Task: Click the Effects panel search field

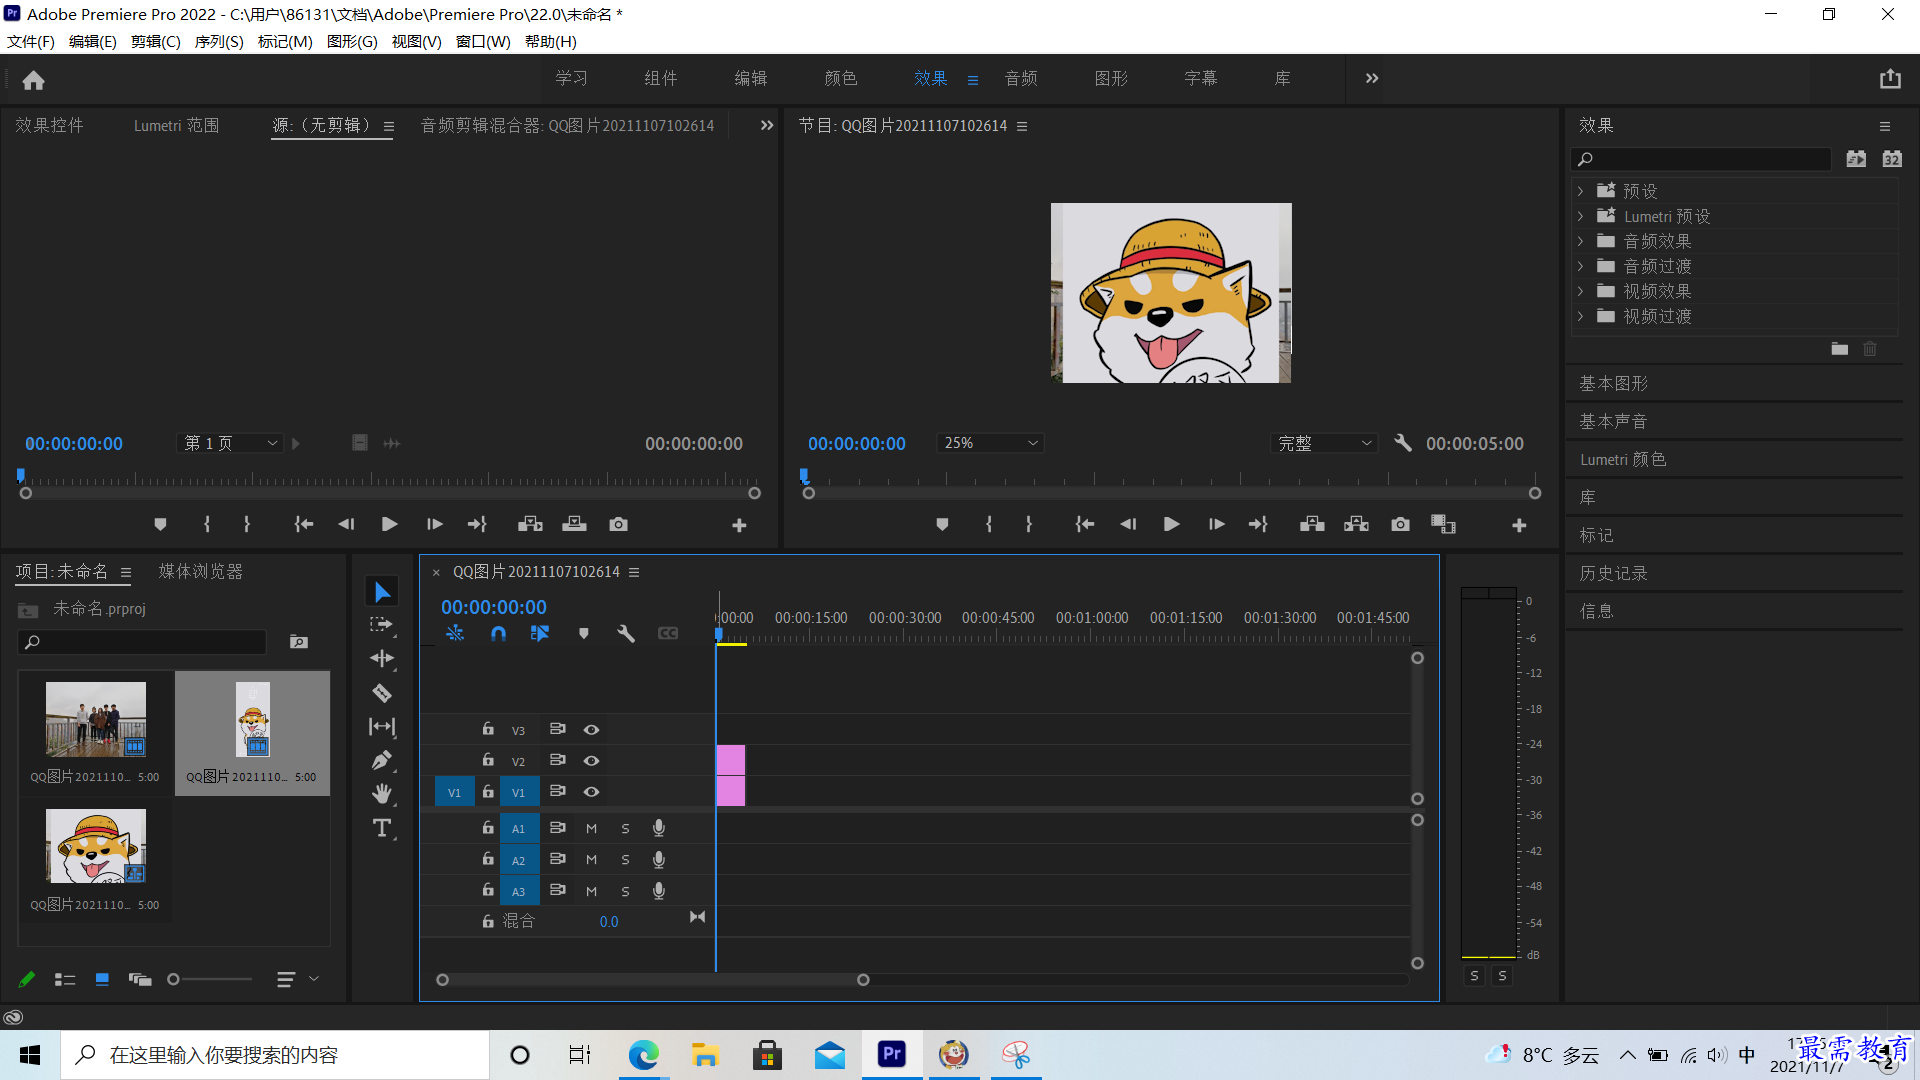Action: pyautogui.click(x=1701, y=159)
